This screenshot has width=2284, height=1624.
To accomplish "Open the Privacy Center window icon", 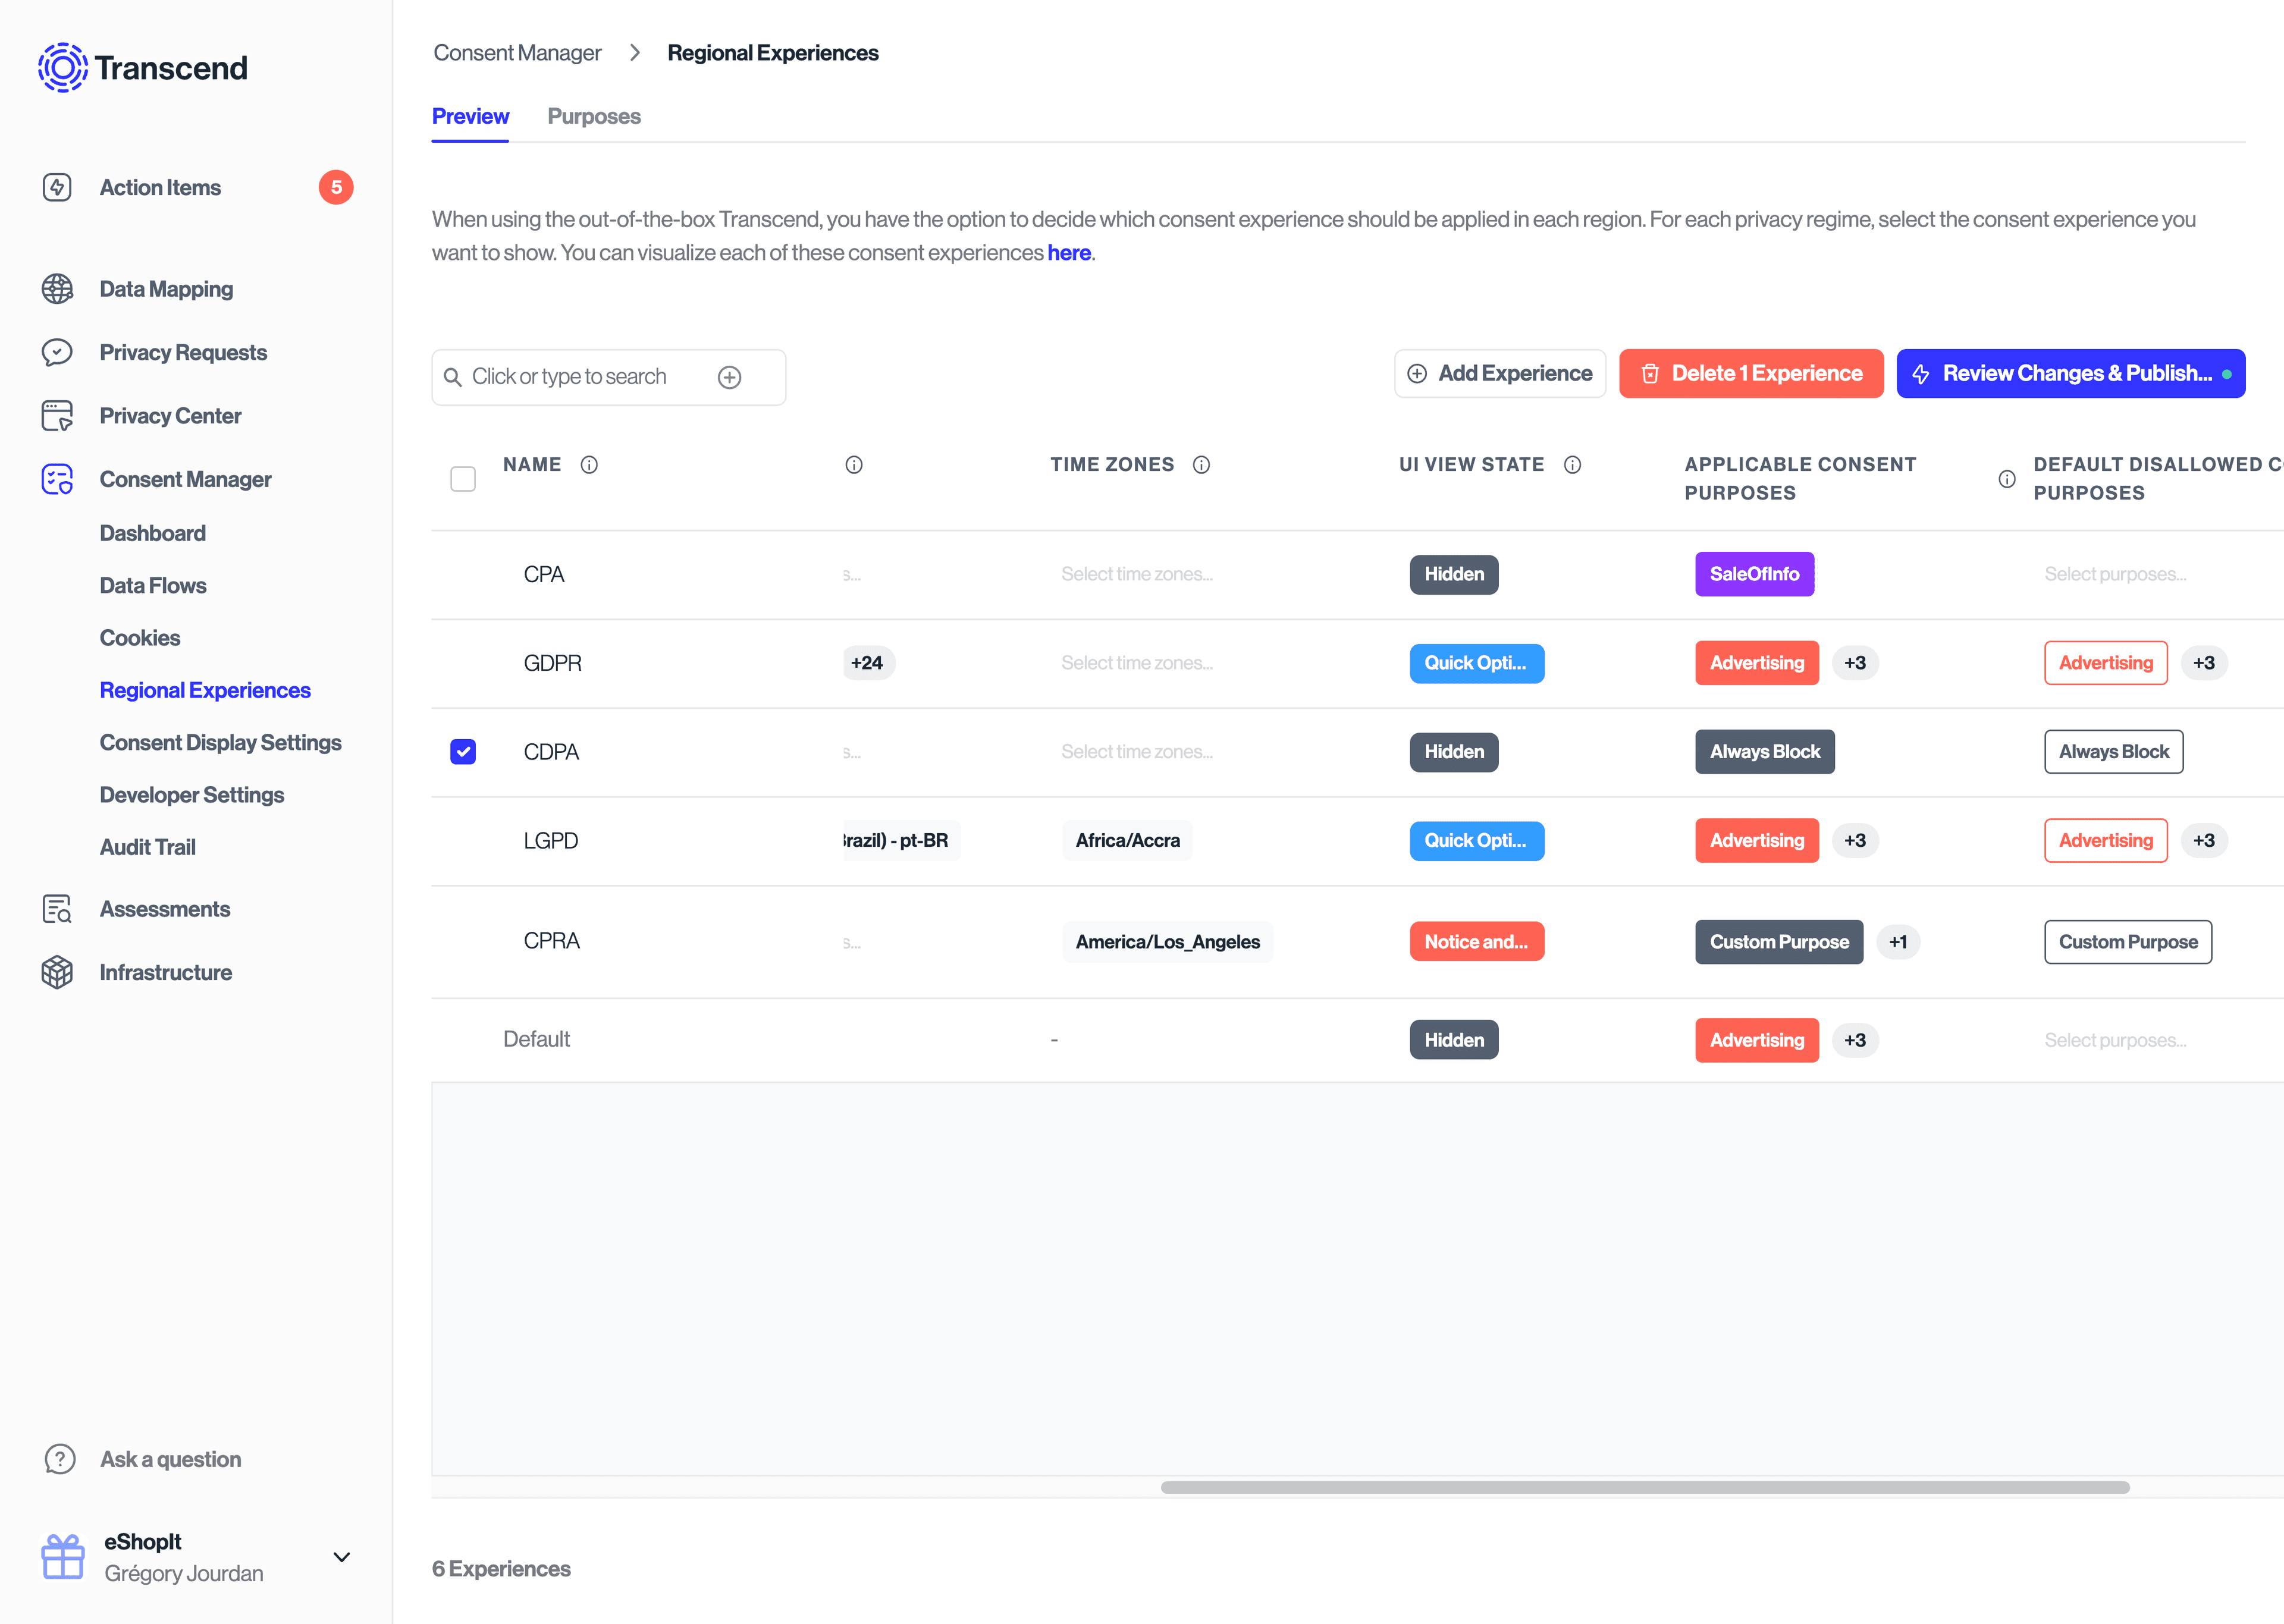I will [57, 416].
